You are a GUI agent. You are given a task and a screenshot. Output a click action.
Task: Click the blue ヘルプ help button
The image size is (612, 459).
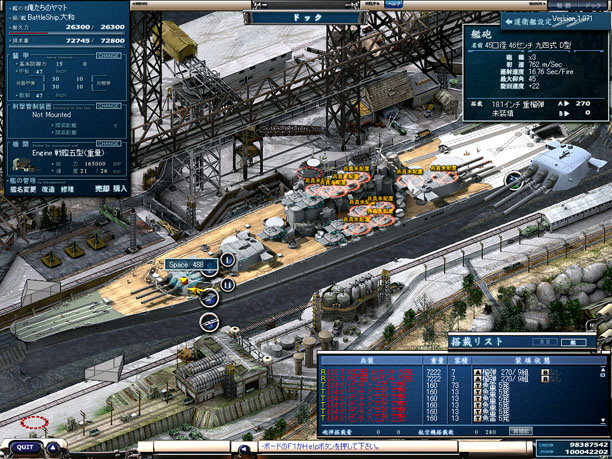[394, 4]
